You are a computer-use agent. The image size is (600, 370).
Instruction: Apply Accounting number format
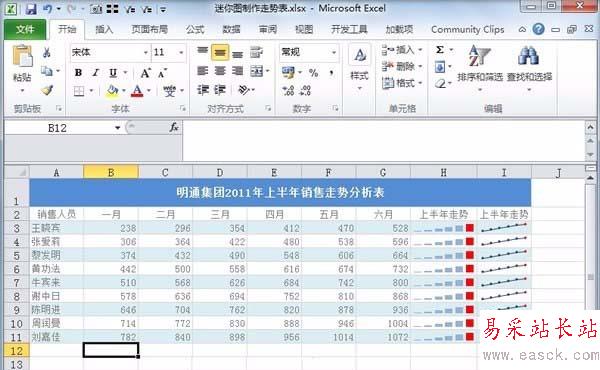tap(288, 72)
